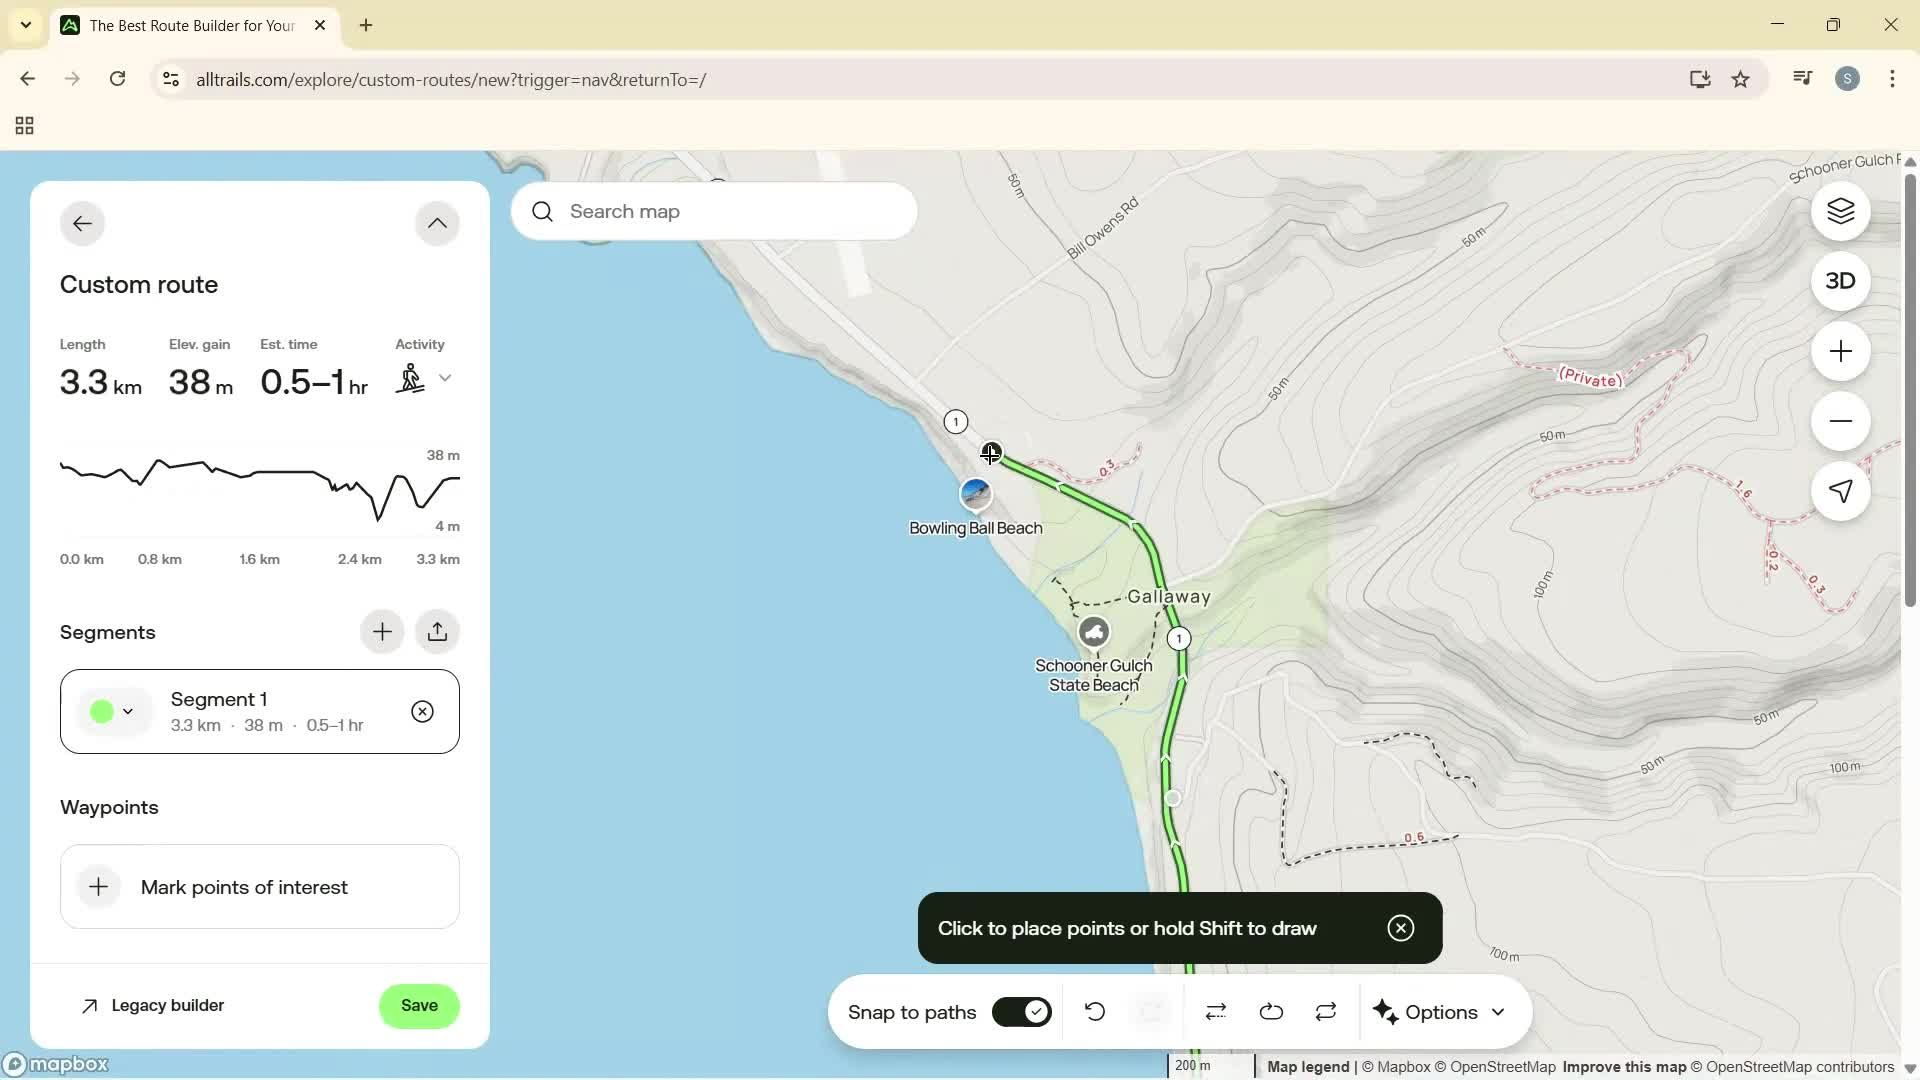Collapse the Custom route panel
The image size is (1920, 1080).
pos(437,222)
